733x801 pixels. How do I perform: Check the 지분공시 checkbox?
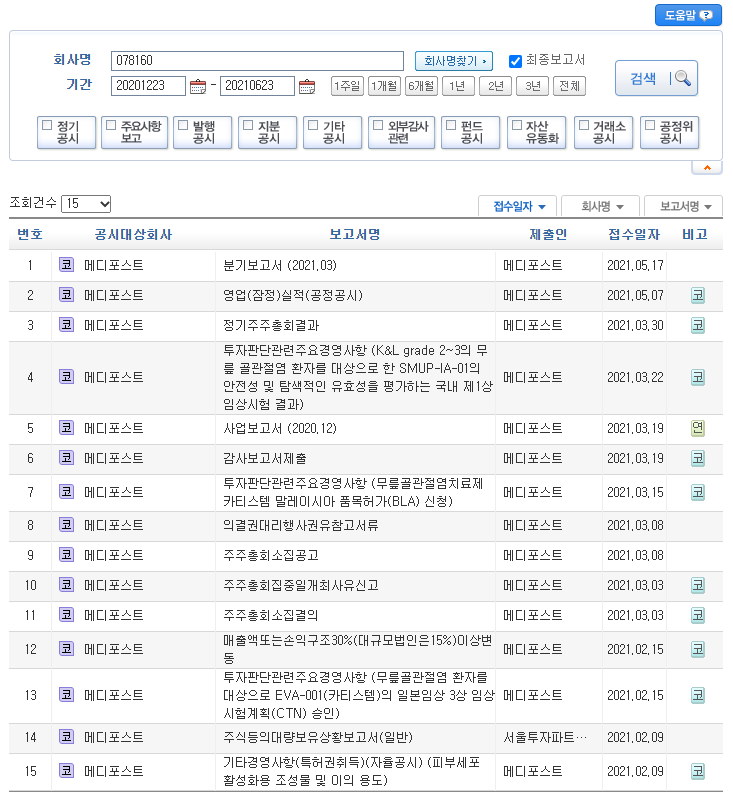[x=248, y=125]
